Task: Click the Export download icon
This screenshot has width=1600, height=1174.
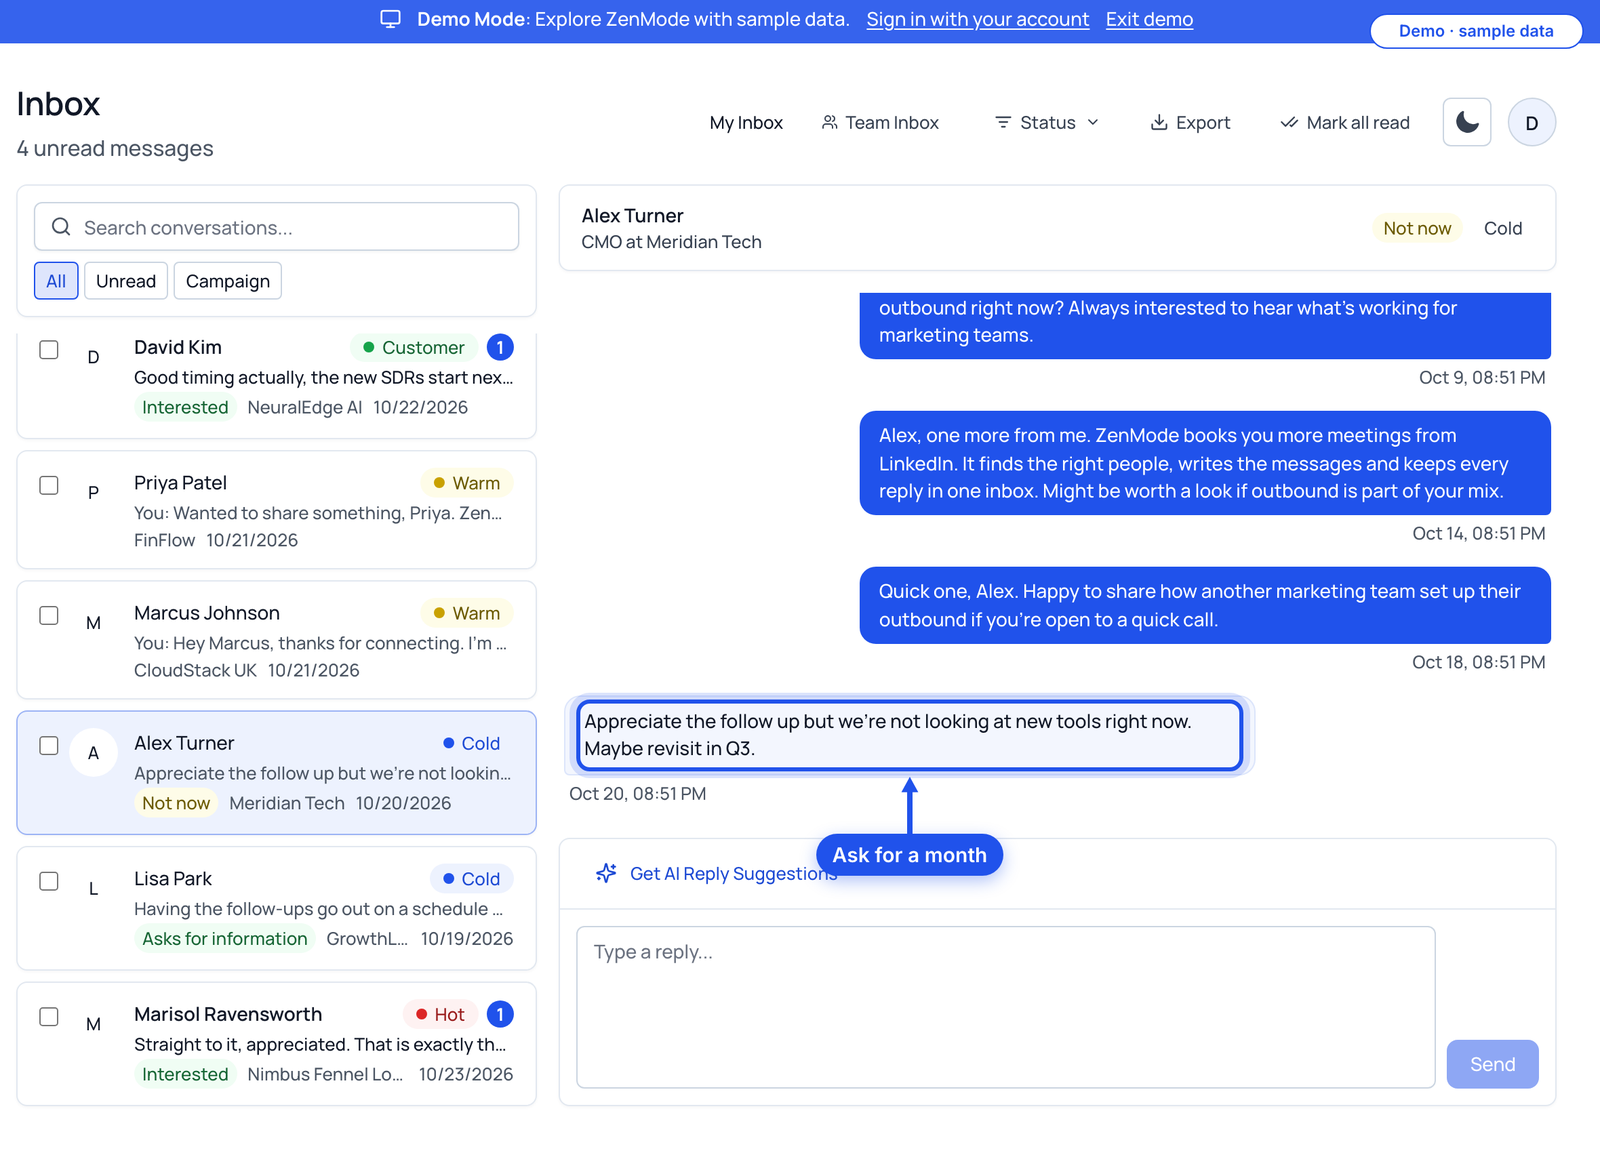Action: [1159, 122]
